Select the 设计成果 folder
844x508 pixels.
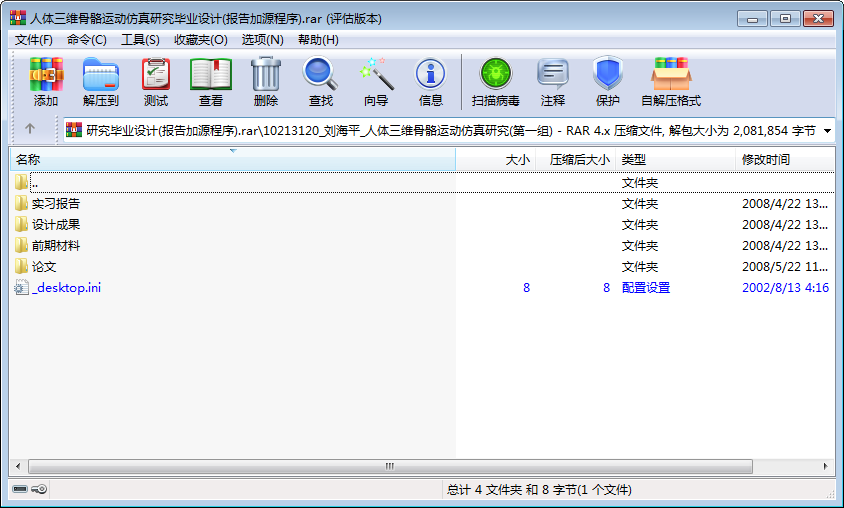pos(56,225)
